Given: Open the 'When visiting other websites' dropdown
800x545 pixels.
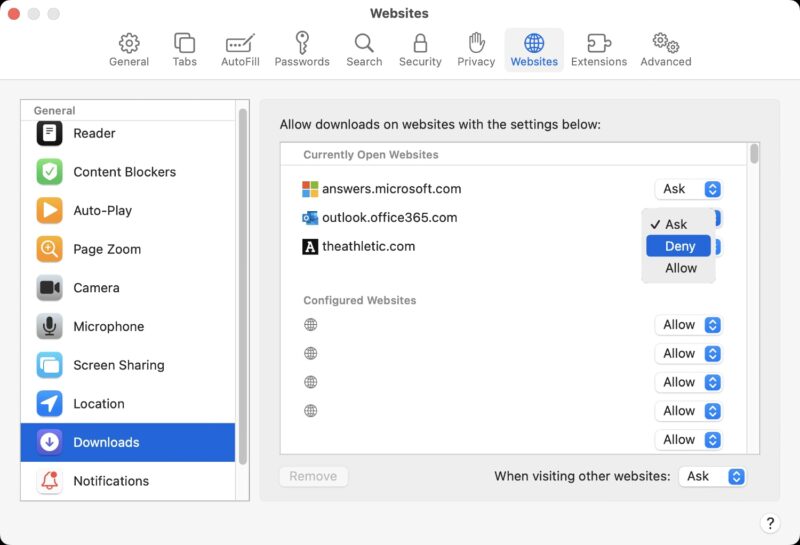Looking at the screenshot, I should tap(712, 476).
